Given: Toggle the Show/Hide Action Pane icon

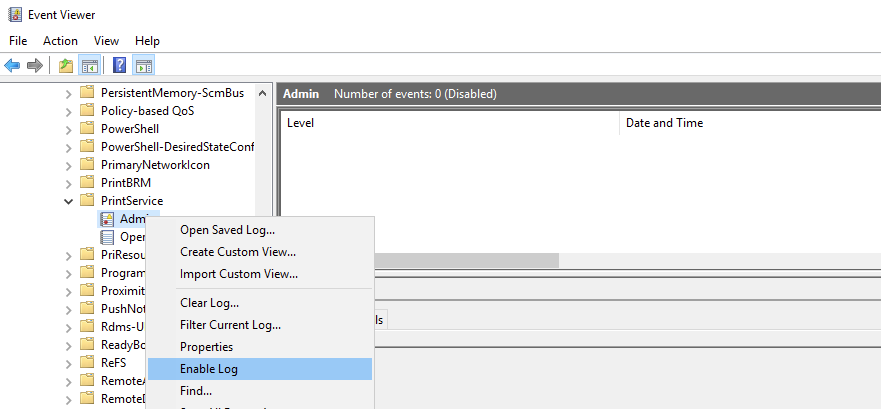Looking at the screenshot, I should point(143,65).
